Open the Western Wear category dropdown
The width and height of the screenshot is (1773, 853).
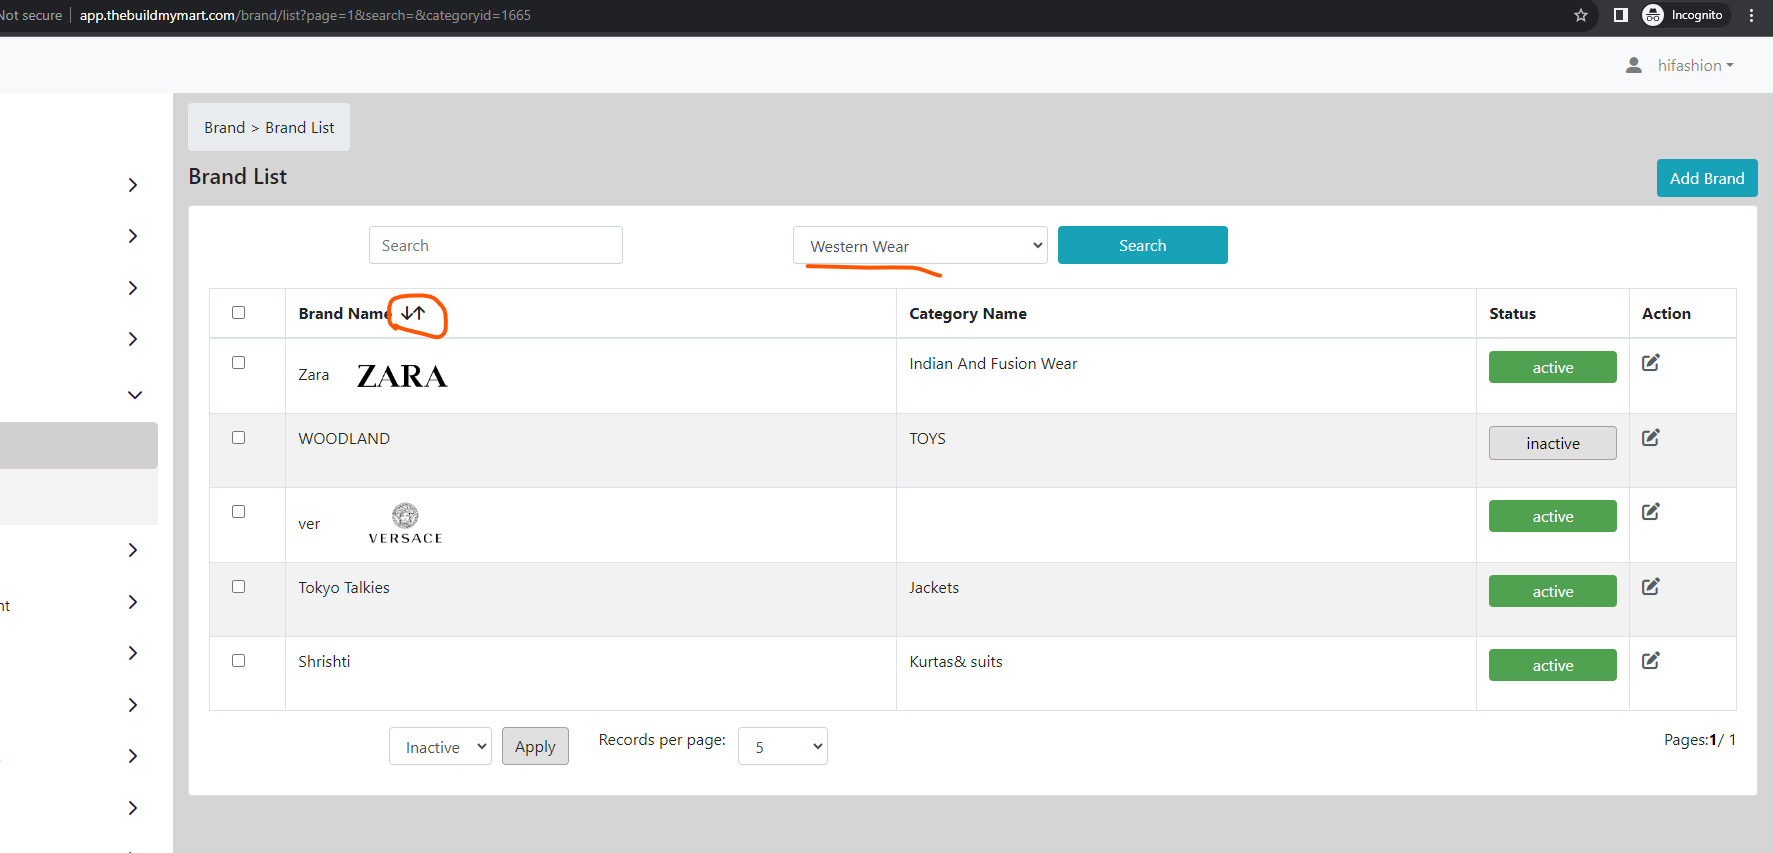click(x=920, y=245)
